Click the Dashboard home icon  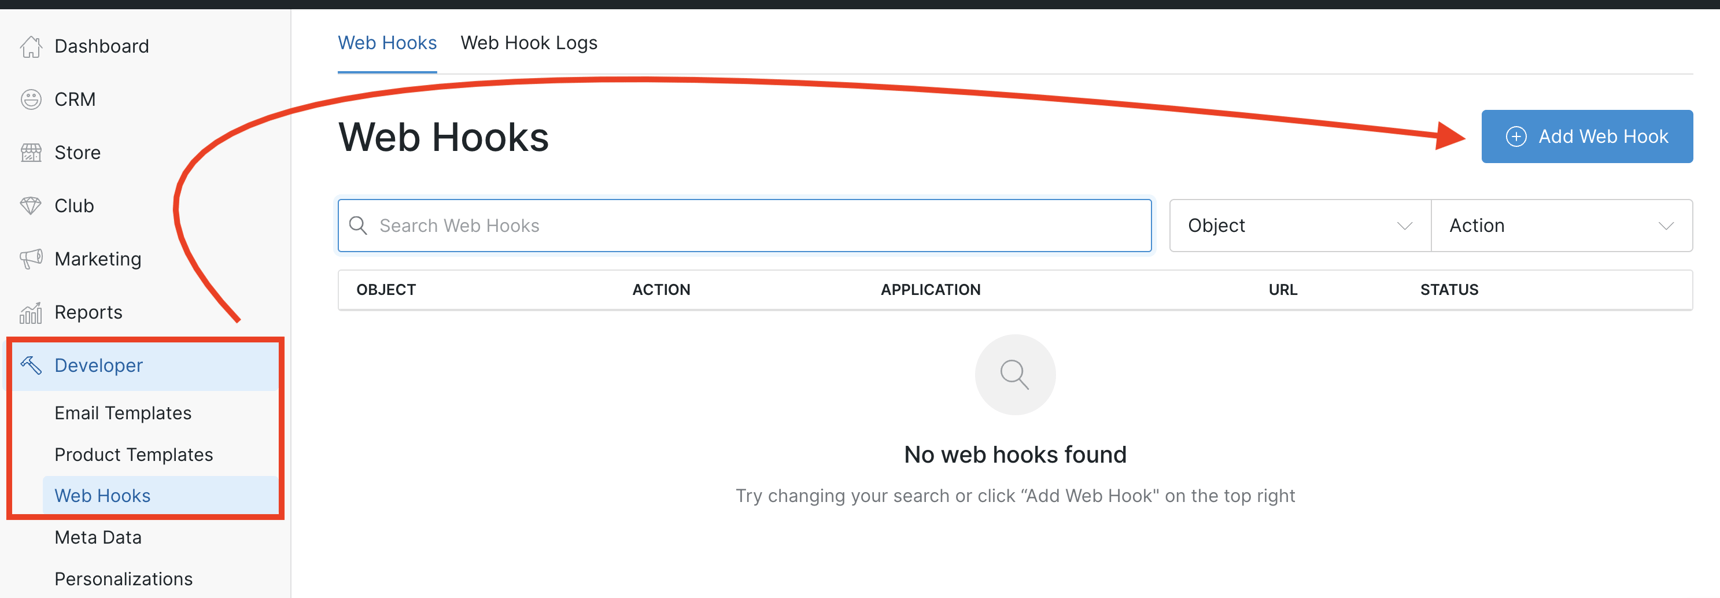(x=31, y=46)
